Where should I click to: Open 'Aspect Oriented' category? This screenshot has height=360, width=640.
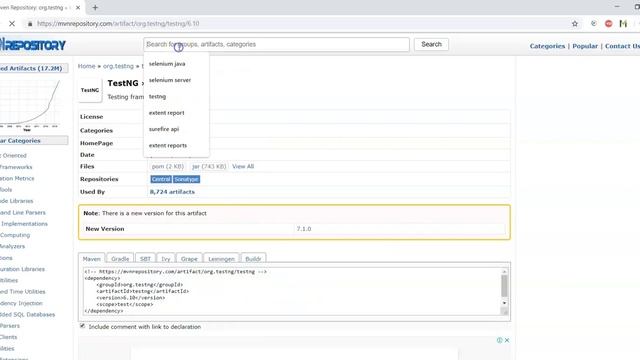pyautogui.click(x=13, y=156)
